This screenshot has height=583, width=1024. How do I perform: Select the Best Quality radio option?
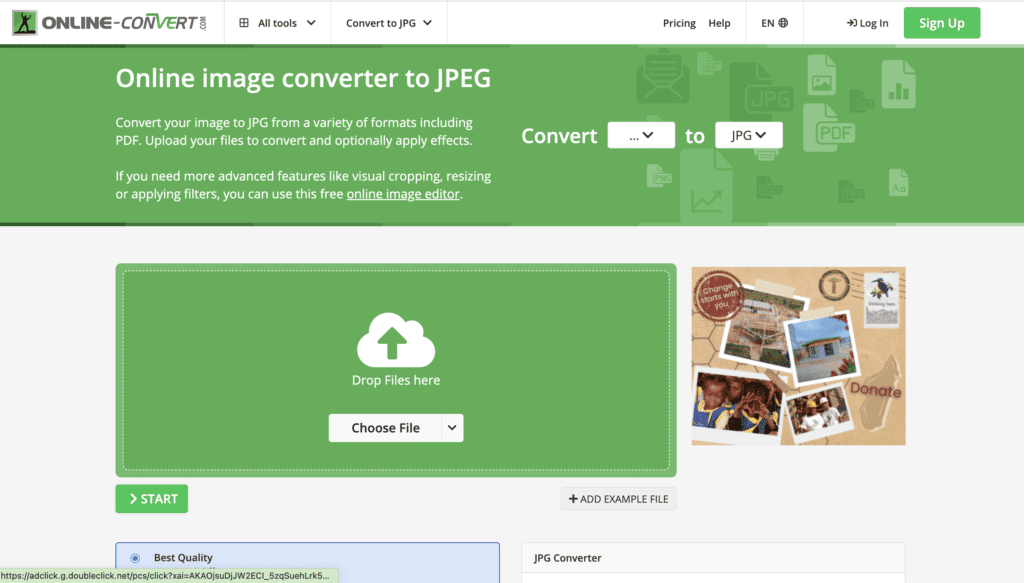135,558
